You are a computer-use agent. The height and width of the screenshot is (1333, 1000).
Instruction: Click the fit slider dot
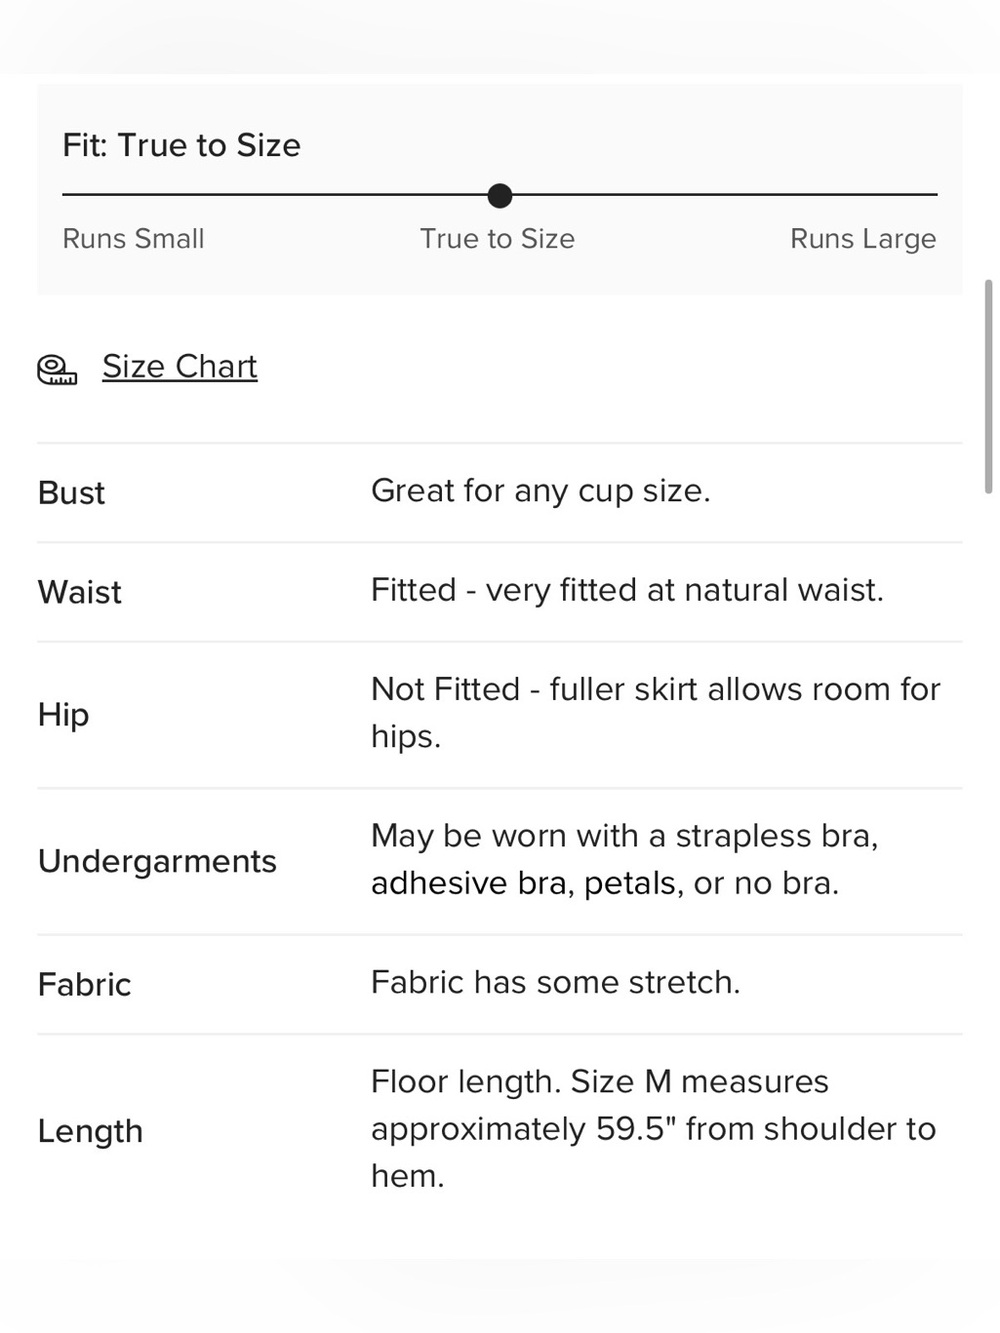pos(500,196)
